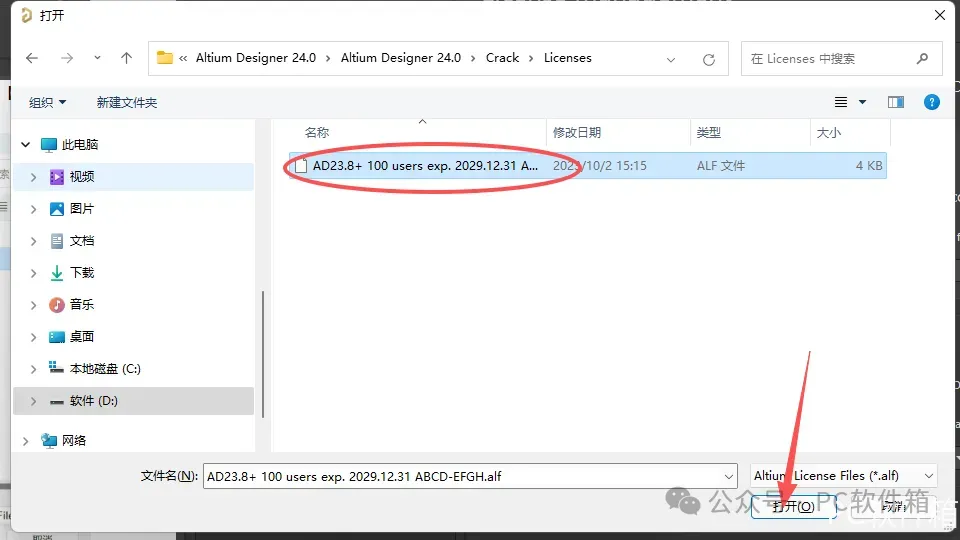Select 本地磁盘 (C:) drive
The height and width of the screenshot is (540, 960).
[x=105, y=369]
